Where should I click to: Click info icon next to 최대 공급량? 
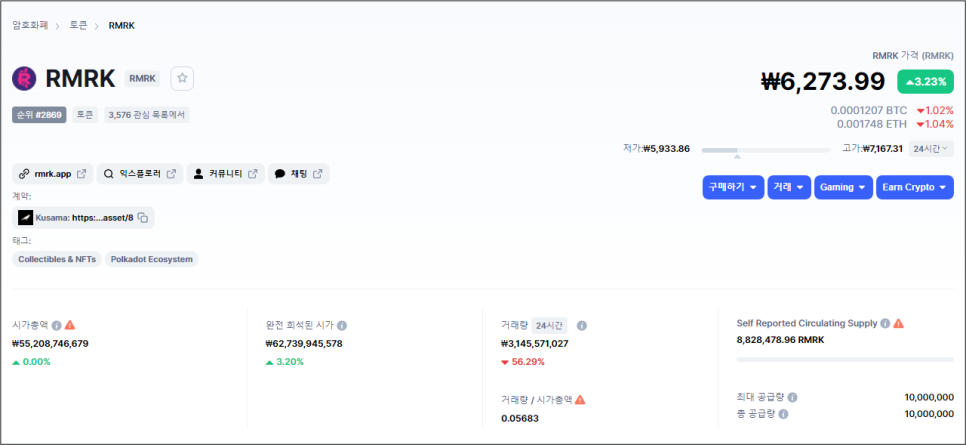pos(792,397)
